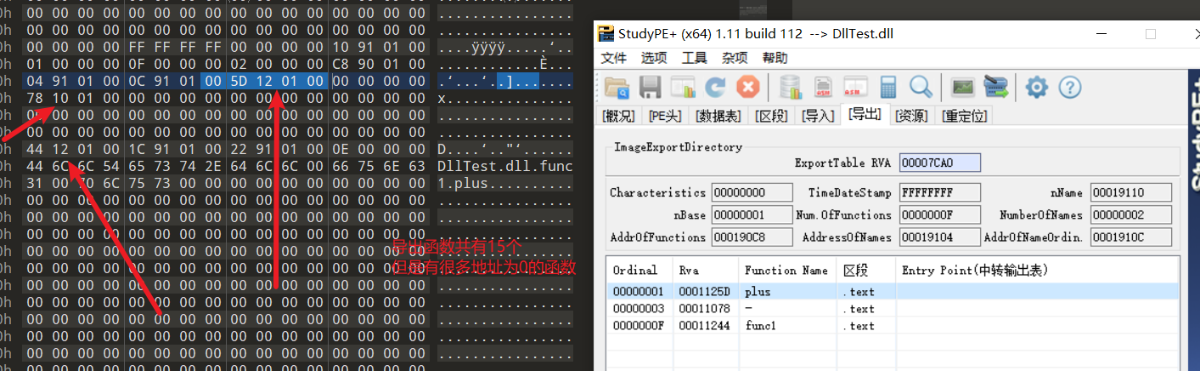Open the ASM window viewer icon
Screen dimensions: 1200x371
[x=856, y=87]
